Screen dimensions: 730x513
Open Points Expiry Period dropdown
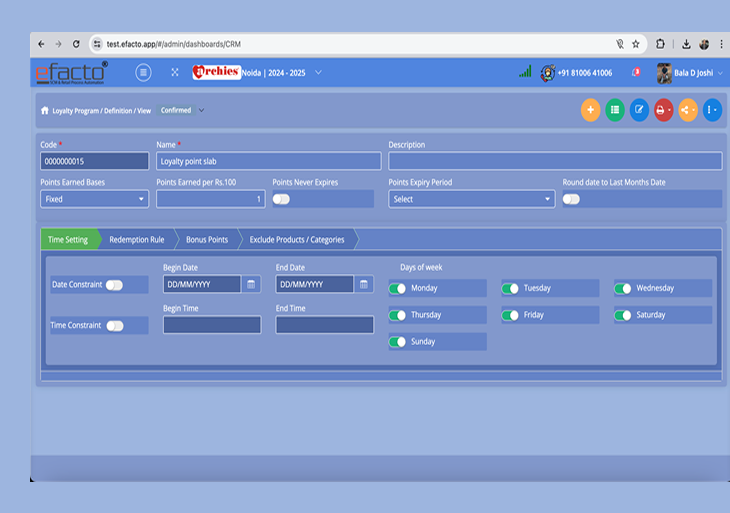[x=472, y=199]
